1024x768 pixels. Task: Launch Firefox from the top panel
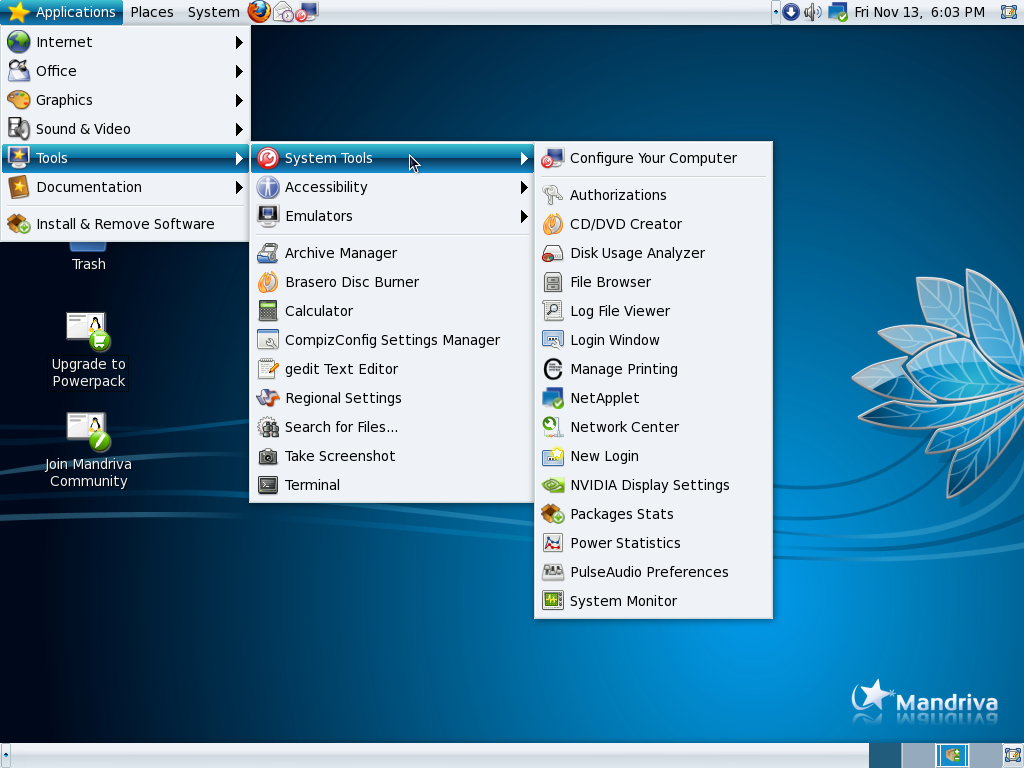point(259,12)
